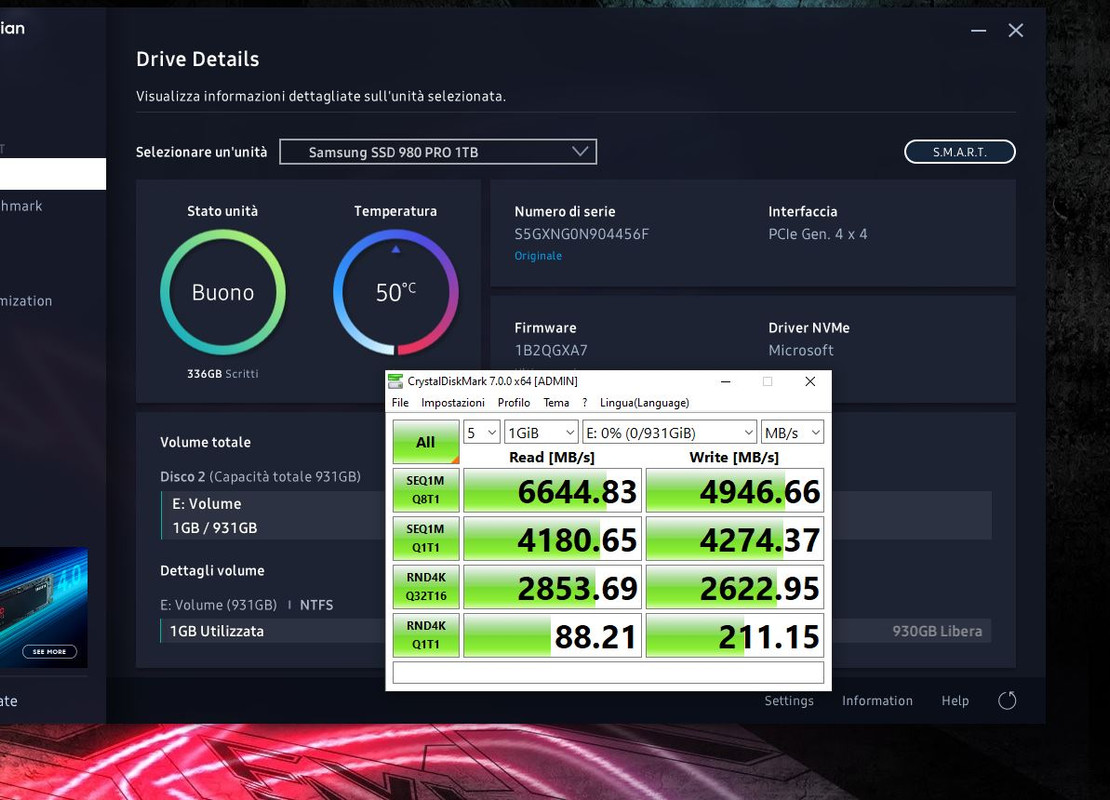Click the 4180.65 read result

[x=552, y=539]
